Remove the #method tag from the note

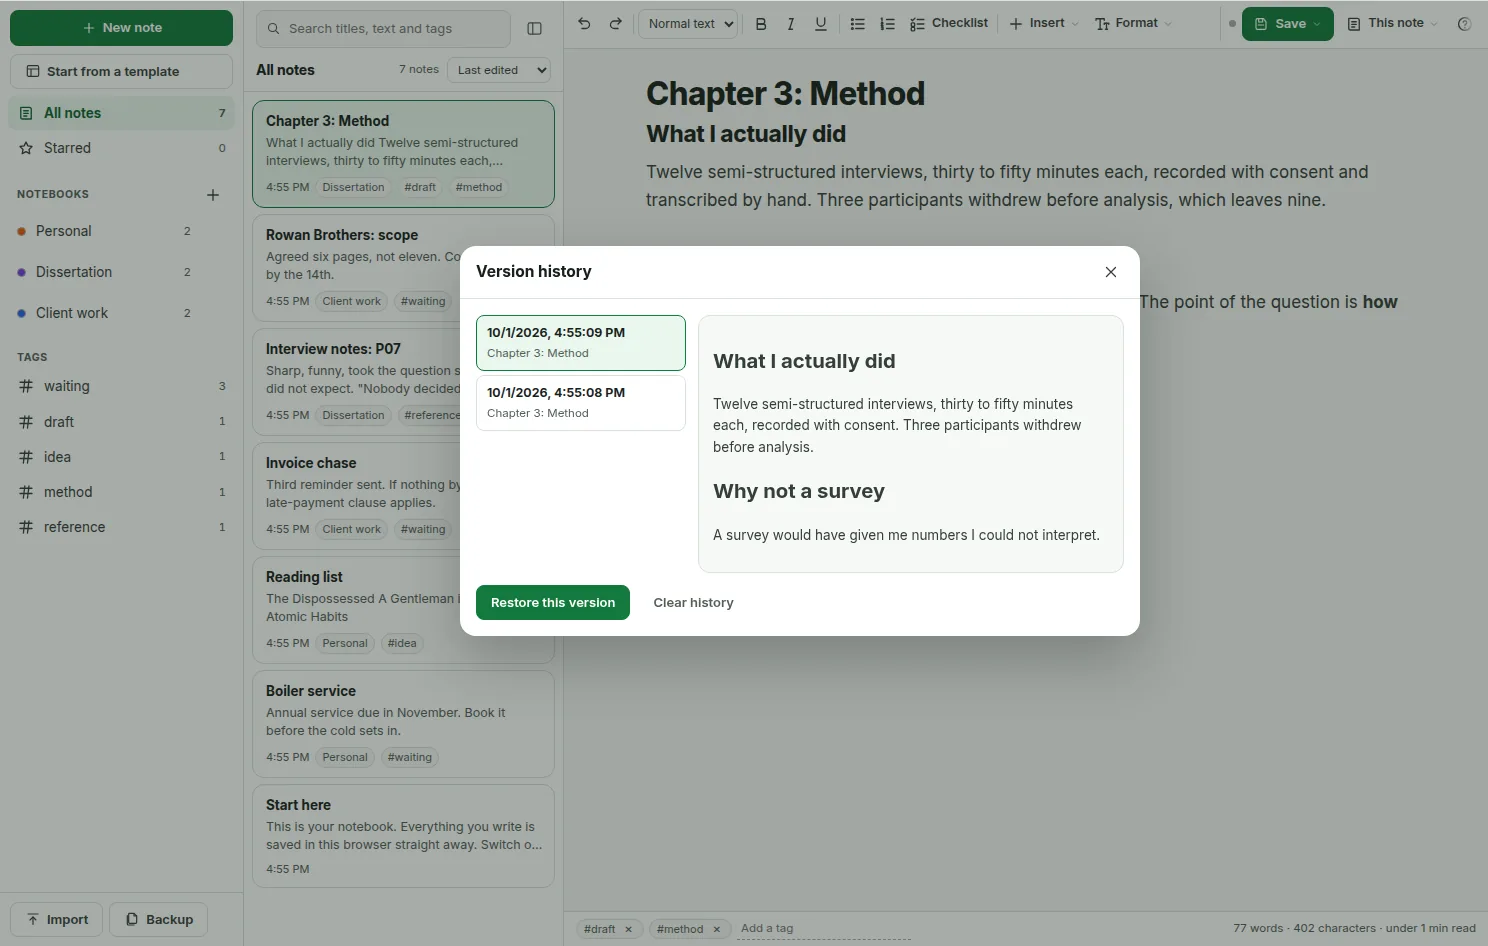(x=717, y=929)
